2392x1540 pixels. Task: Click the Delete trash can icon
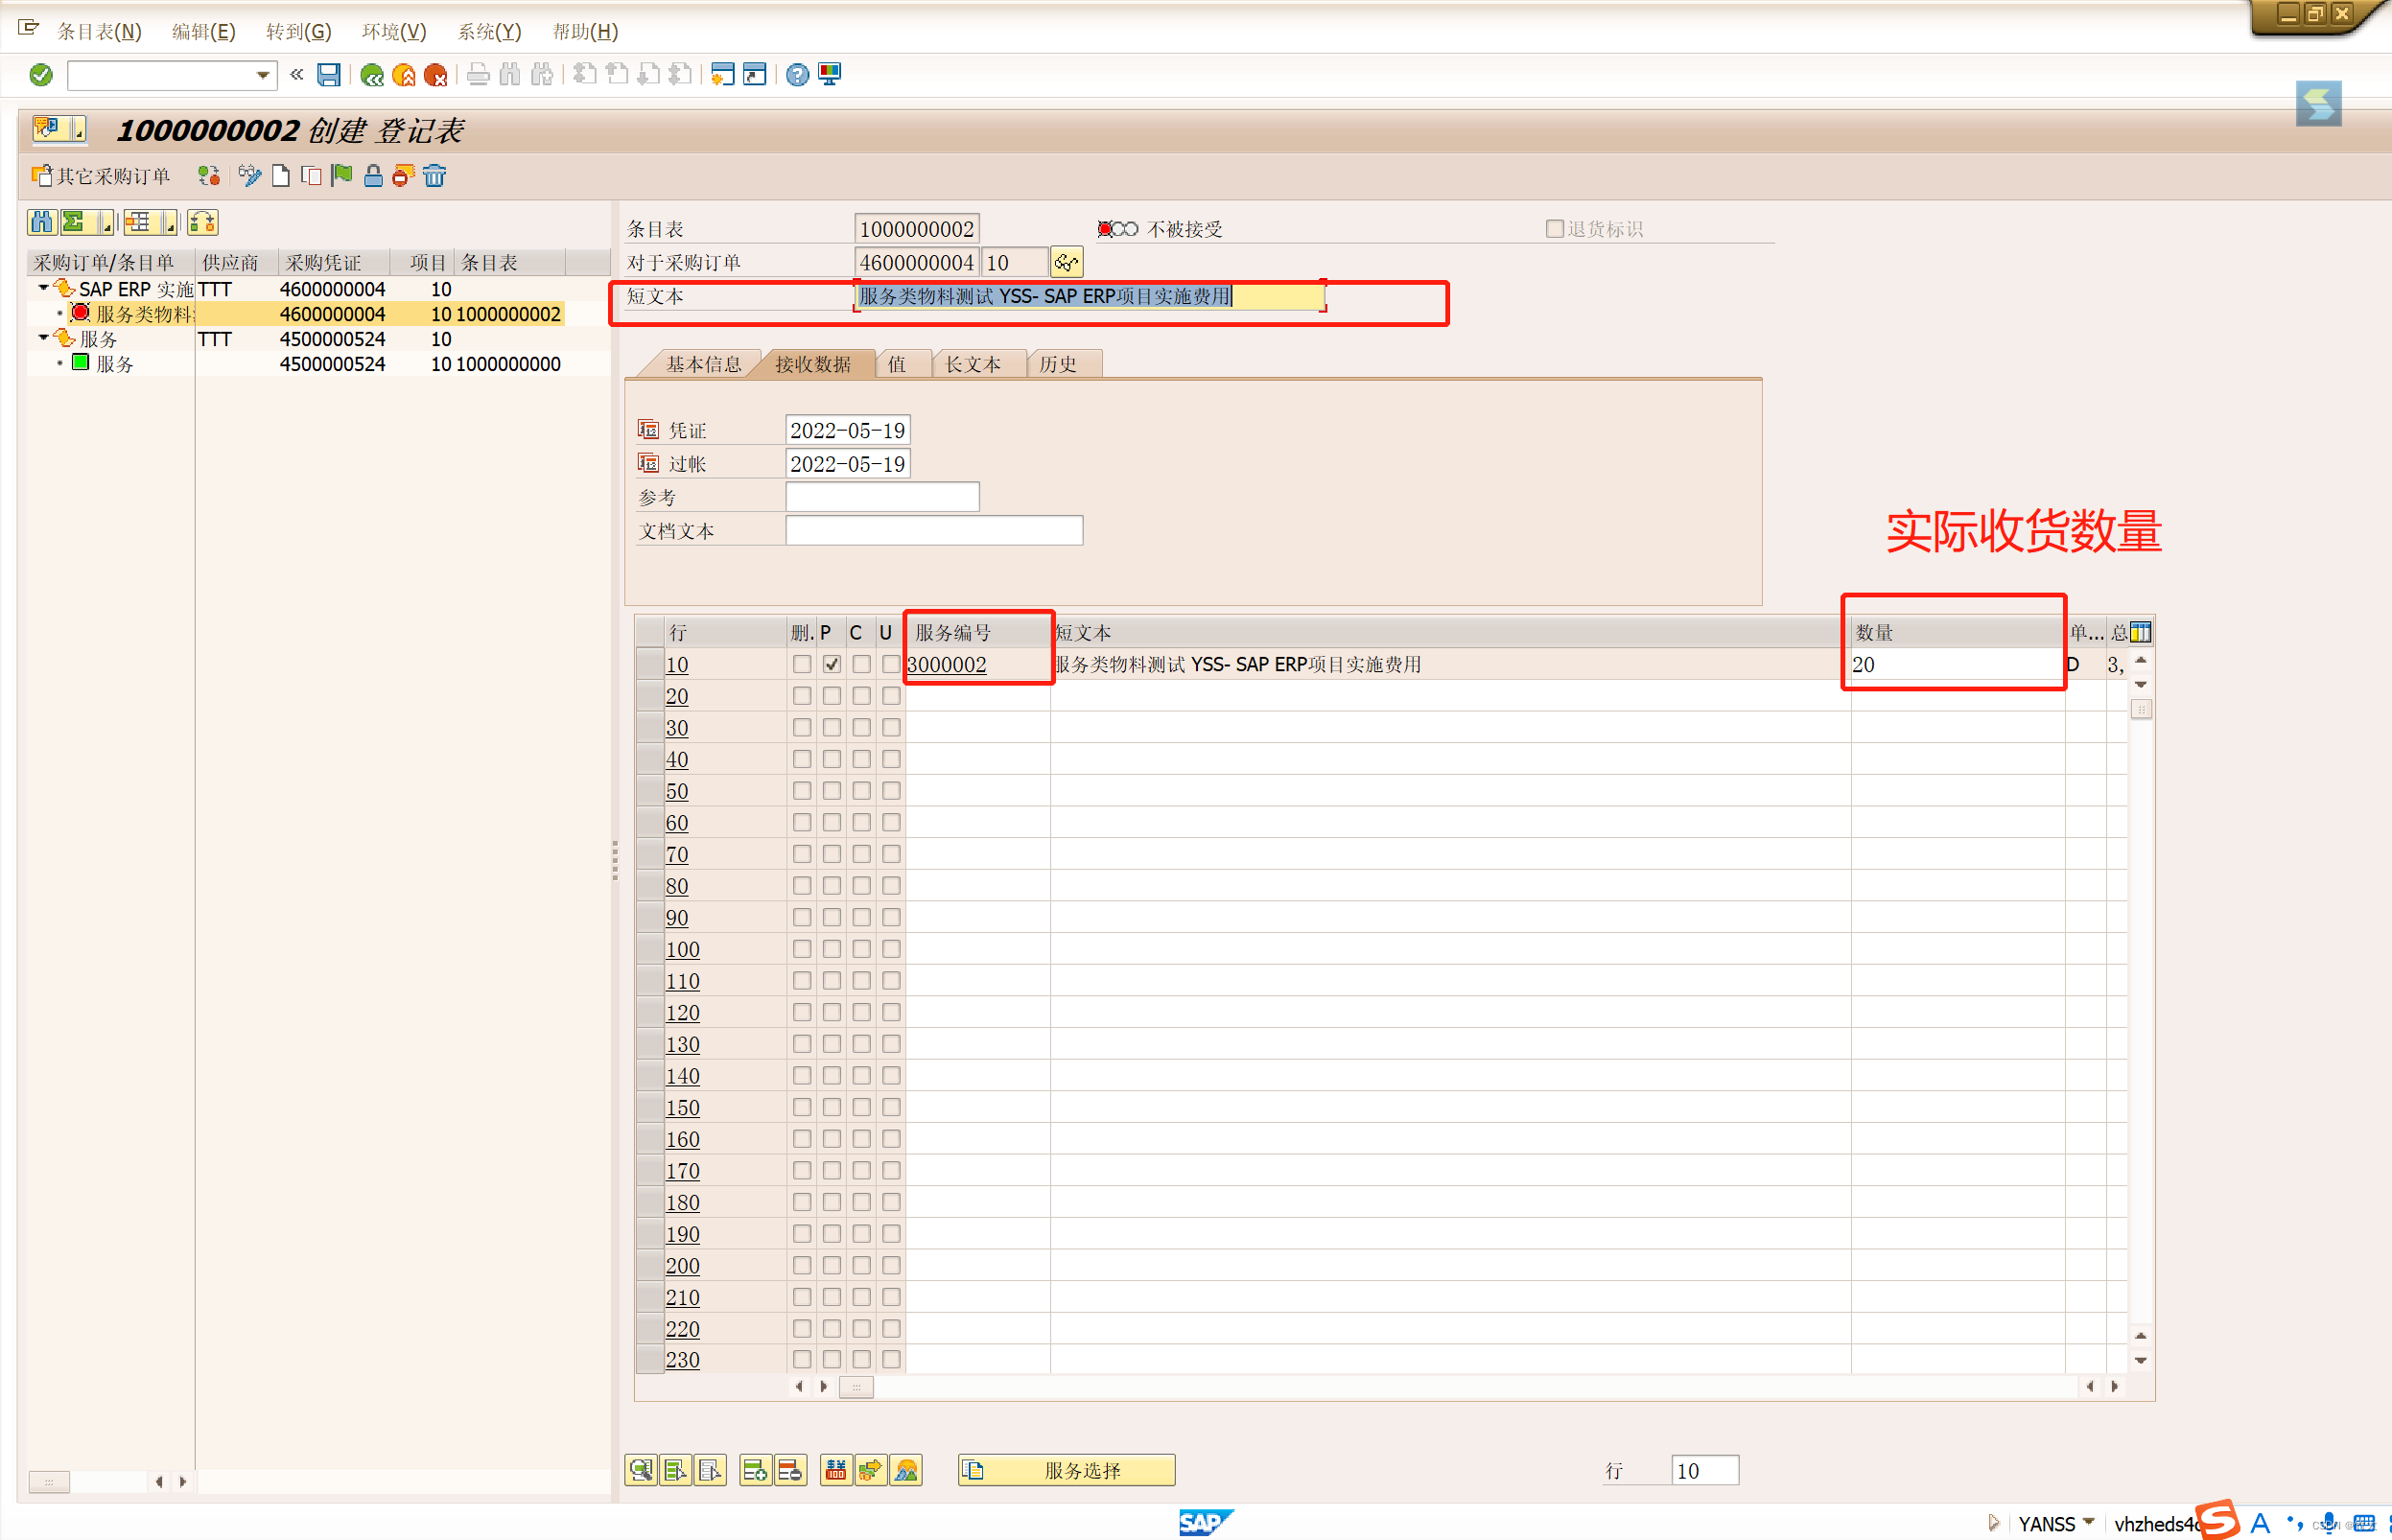434,176
